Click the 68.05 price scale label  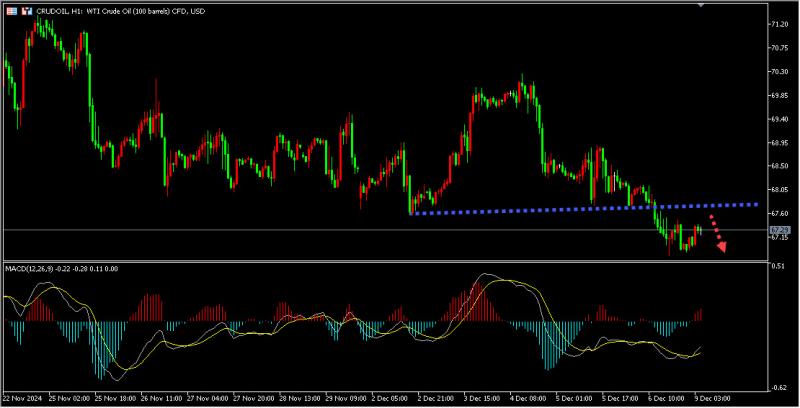tap(779, 190)
